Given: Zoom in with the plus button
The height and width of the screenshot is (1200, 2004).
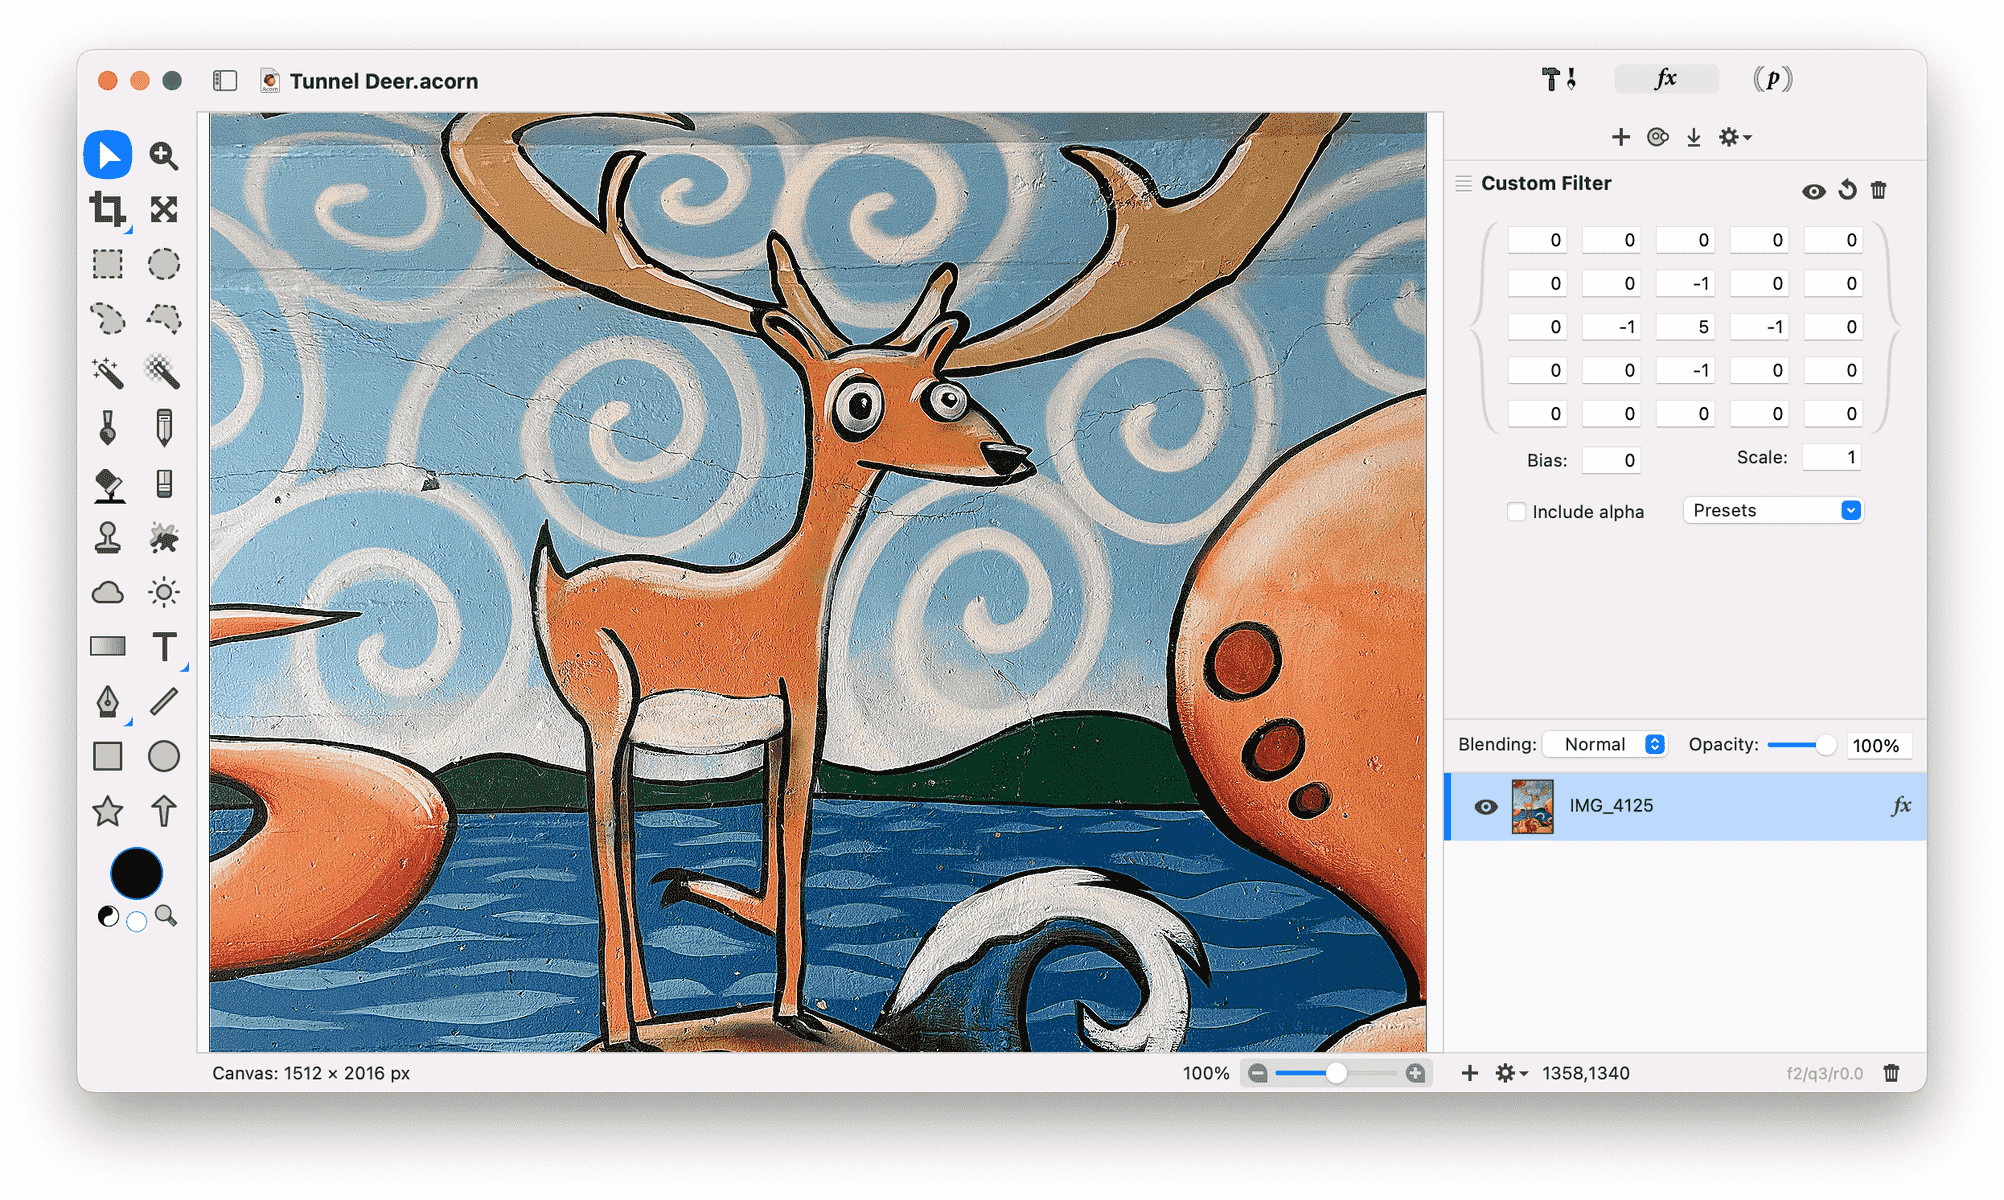Looking at the screenshot, I should pos(1415,1073).
